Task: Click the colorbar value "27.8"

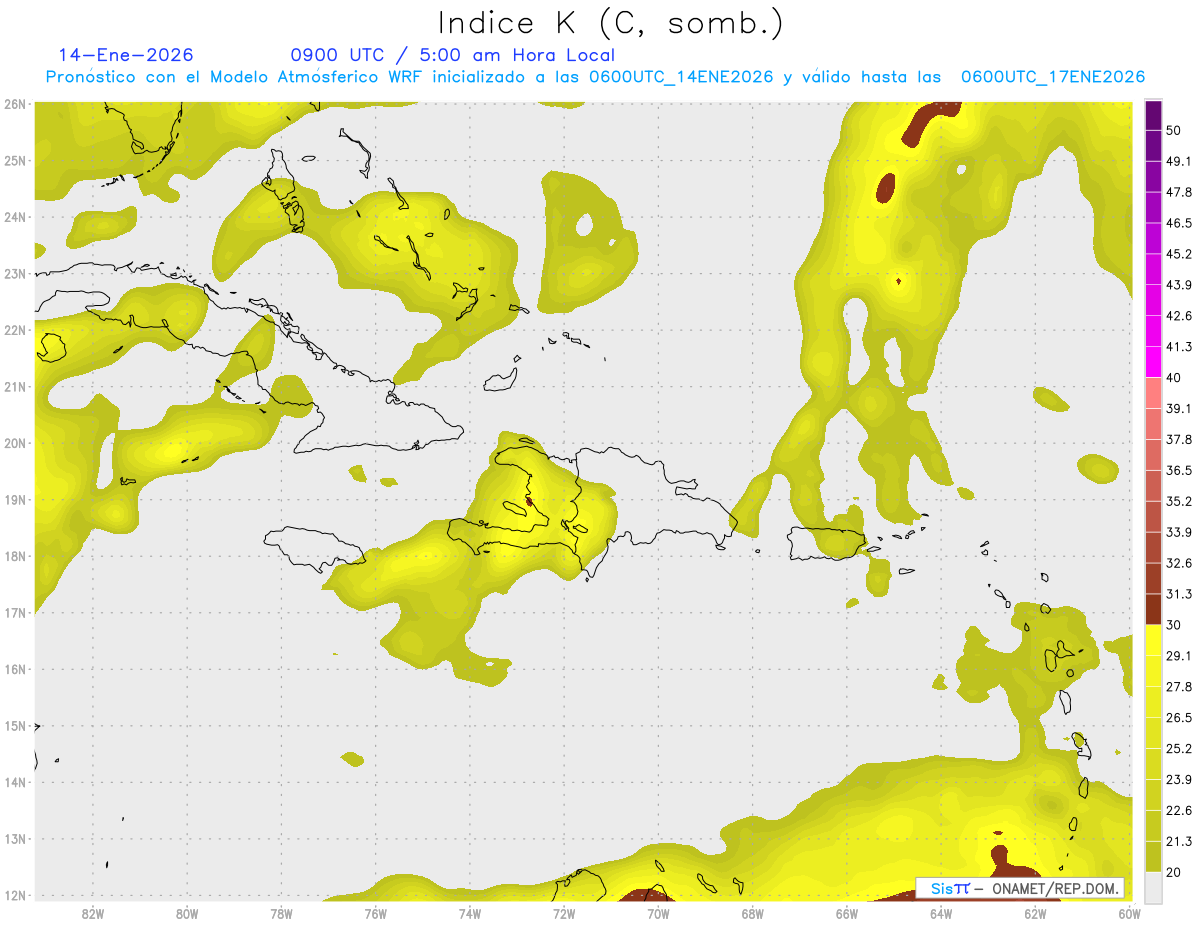Action: tap(1179, 687)
